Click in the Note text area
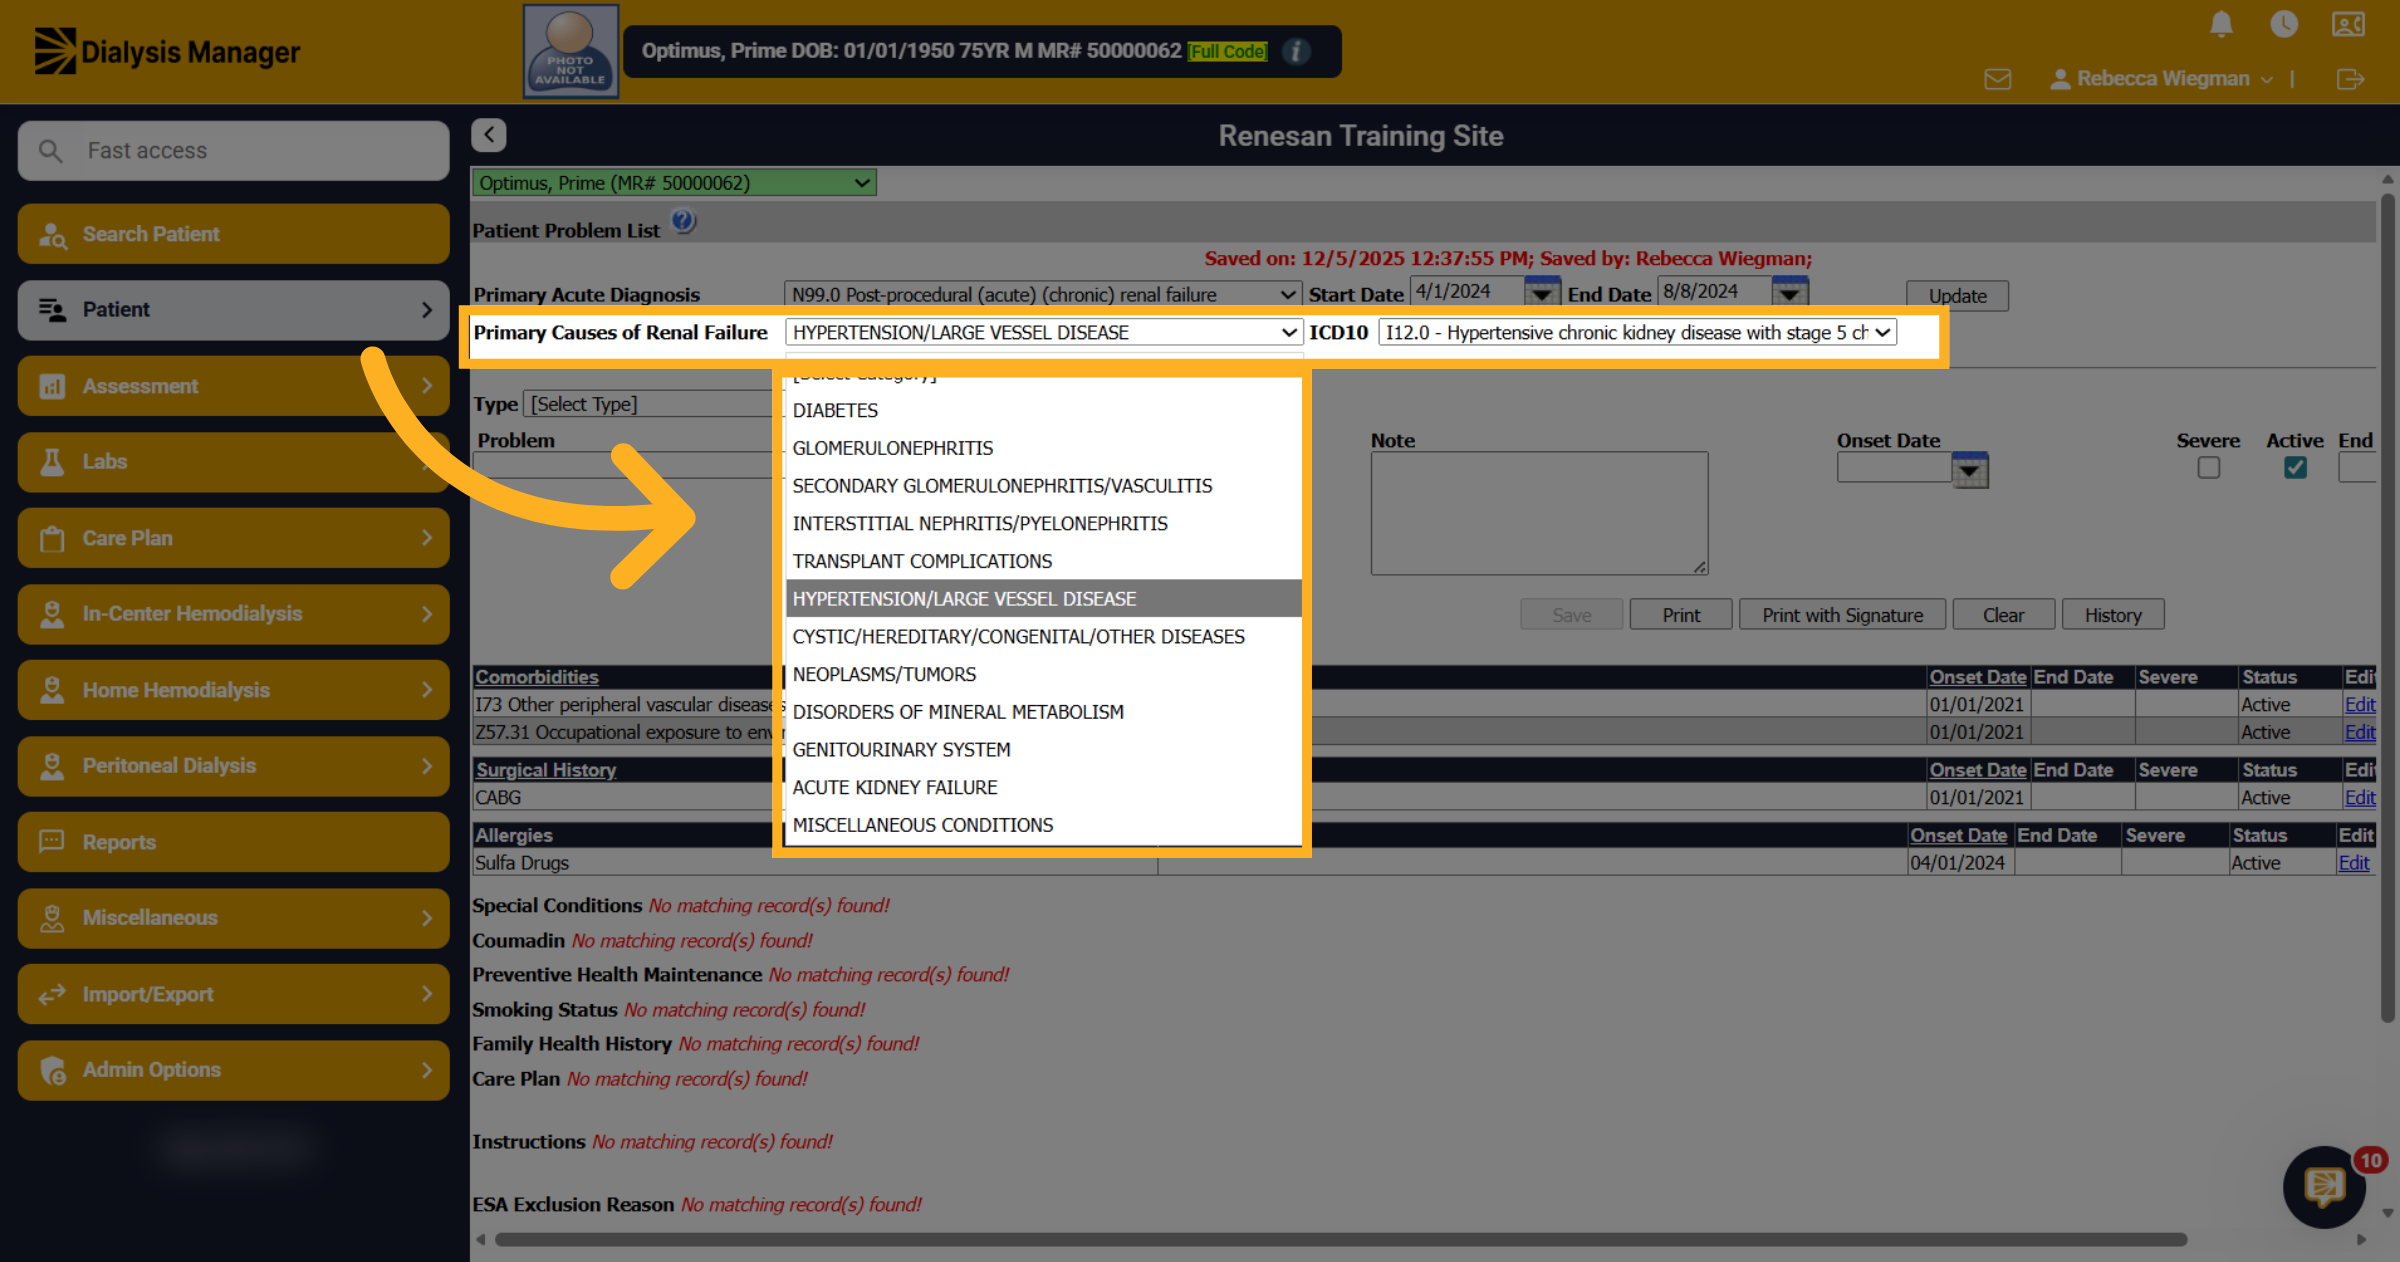 [1539, 513]
